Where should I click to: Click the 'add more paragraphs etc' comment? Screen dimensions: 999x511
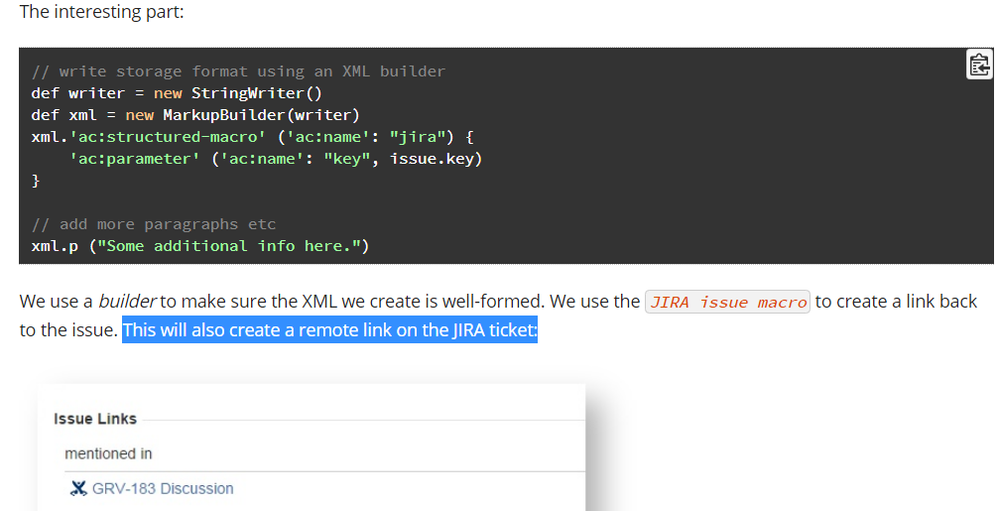pyautogui.click(x=154, y=224)
